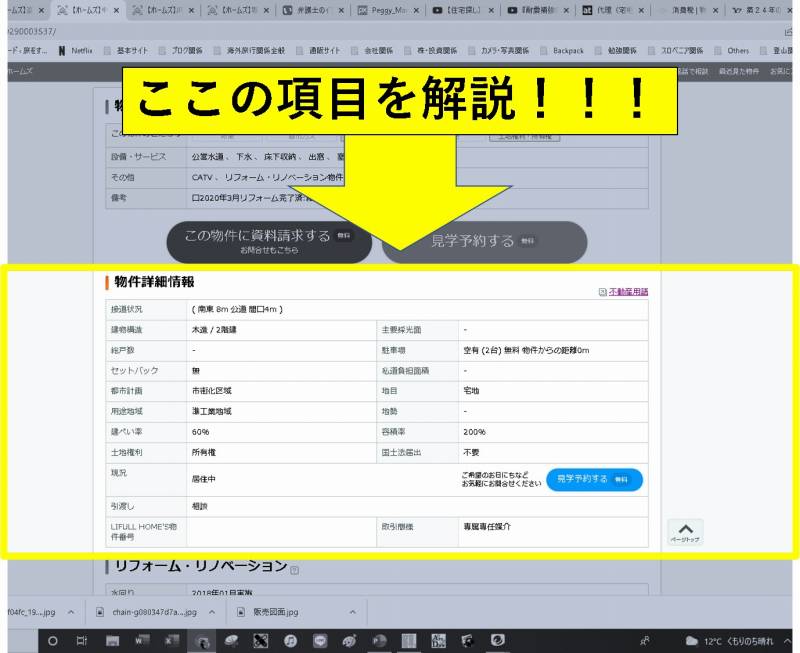Click 市街化区域 value in 都市計画 row
Screen dimensions: 800x653
pos(212,391)
